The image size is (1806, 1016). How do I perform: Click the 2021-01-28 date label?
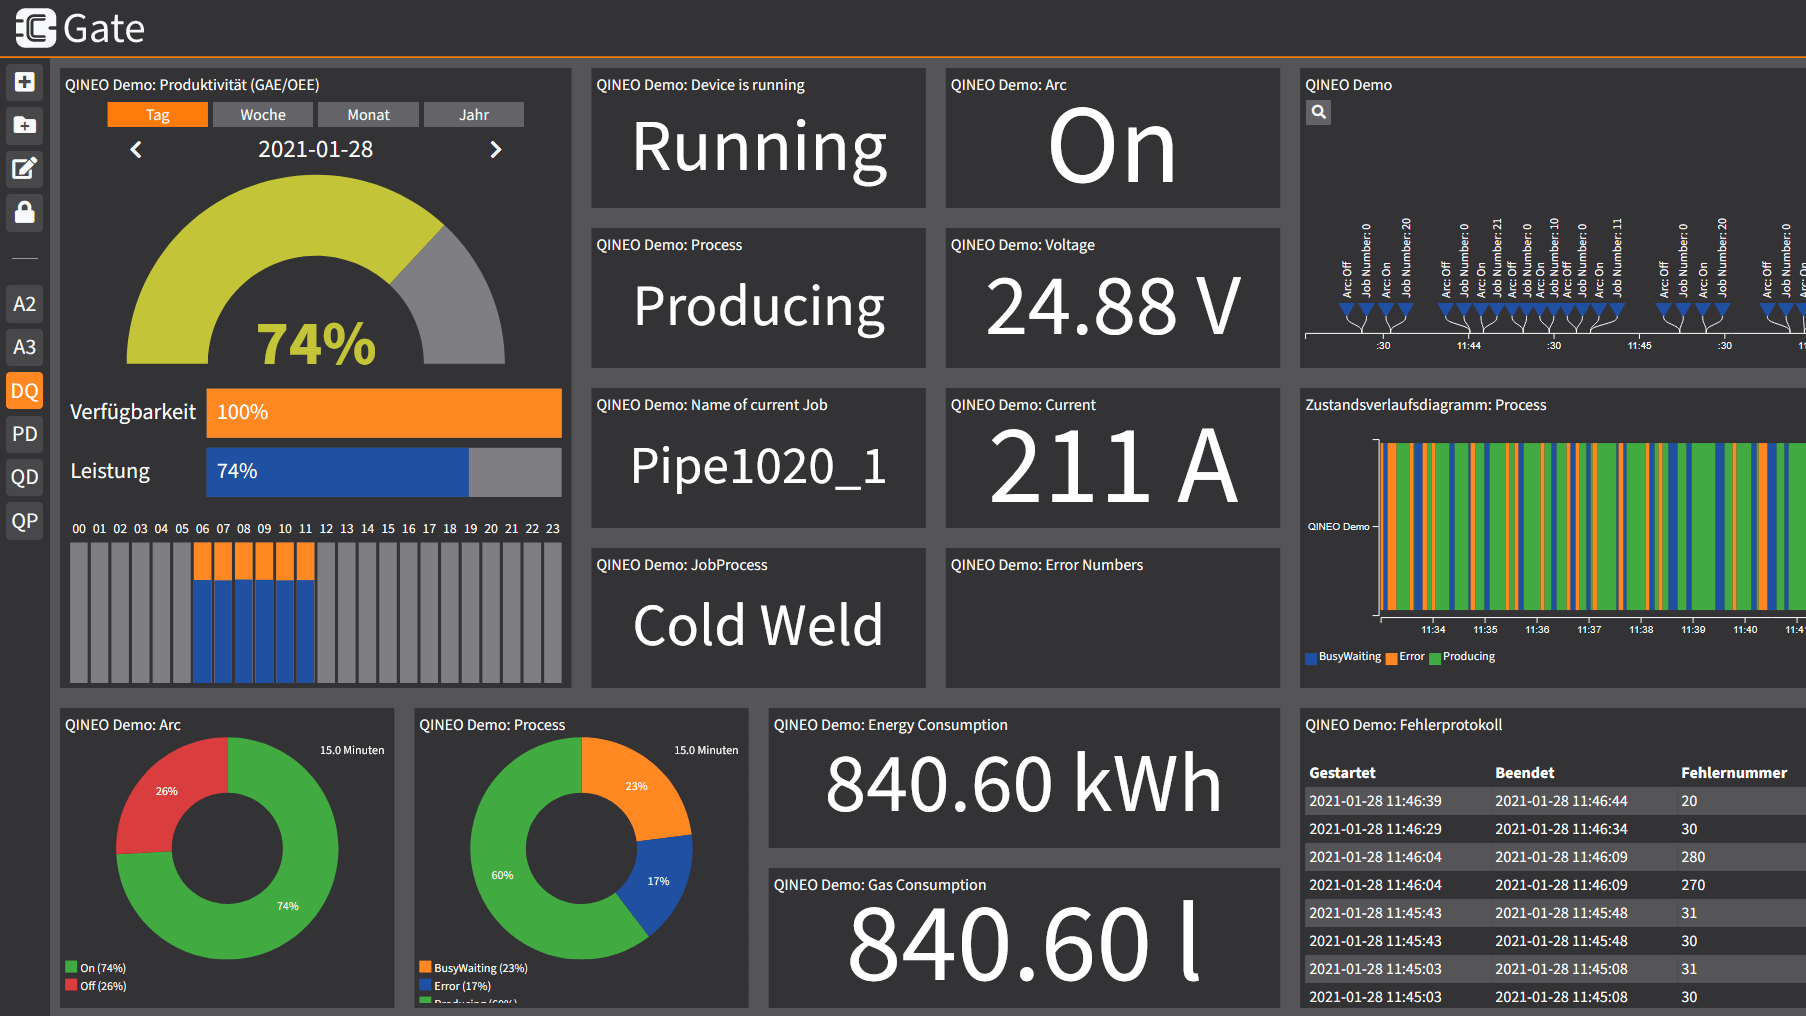pos(316,149)
